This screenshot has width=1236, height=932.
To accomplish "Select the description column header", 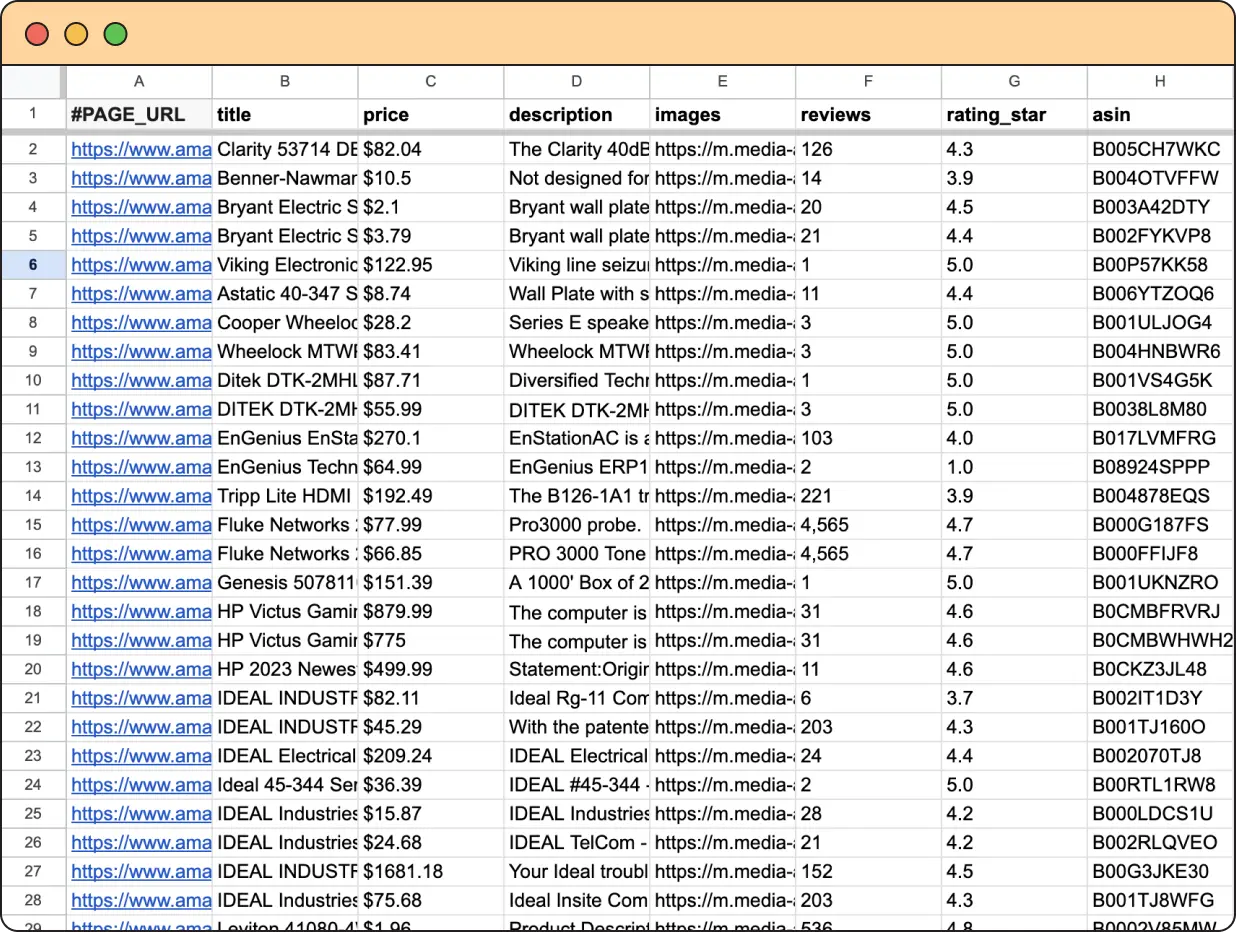I will point(576,81).
